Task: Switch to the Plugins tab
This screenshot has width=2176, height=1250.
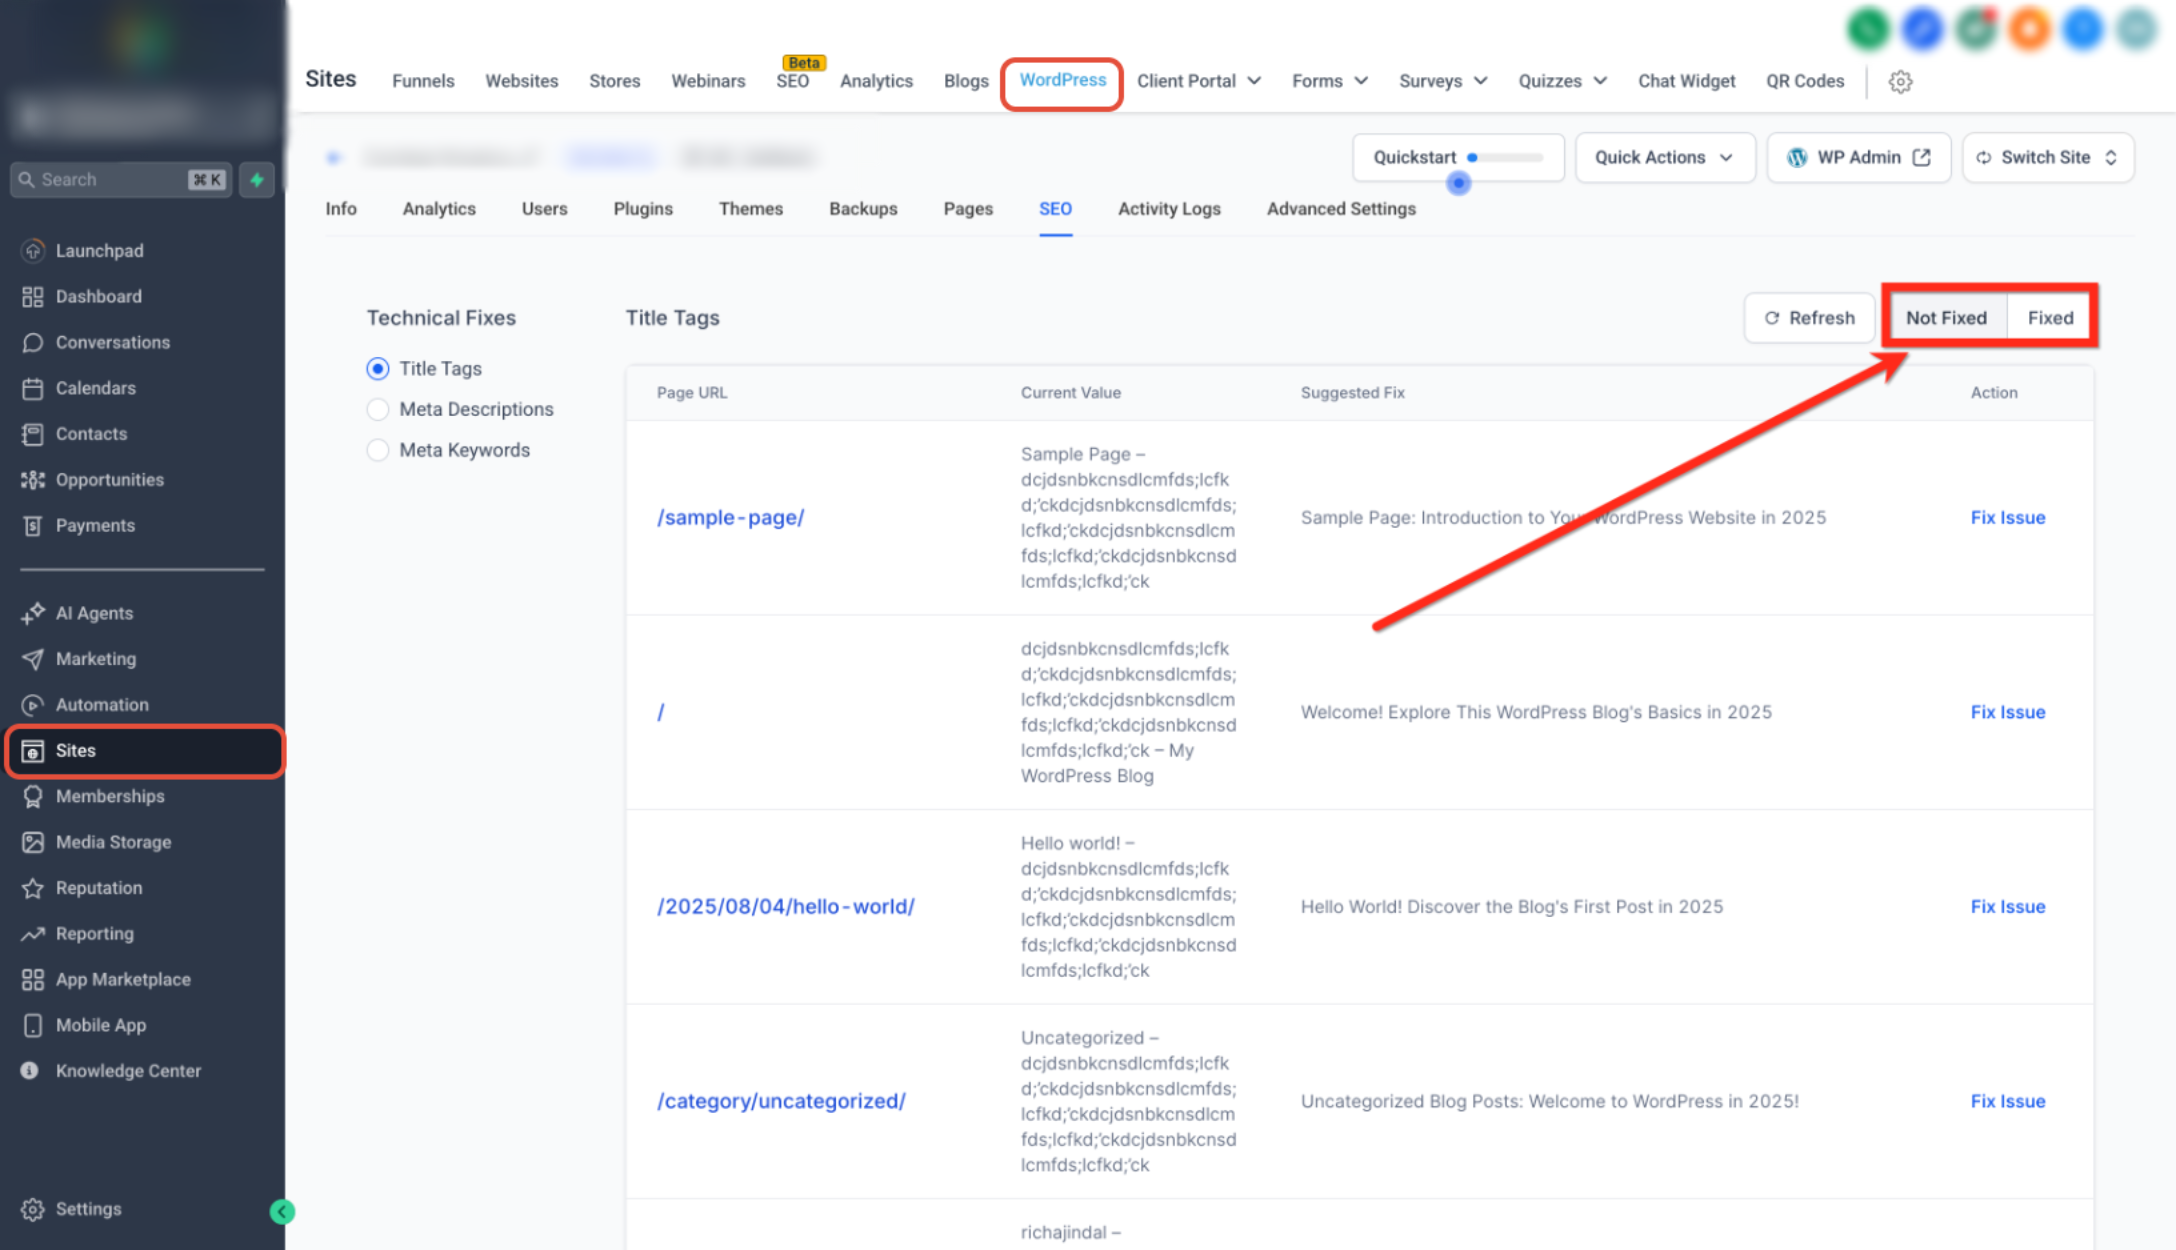Action: (x=643, y=208)
